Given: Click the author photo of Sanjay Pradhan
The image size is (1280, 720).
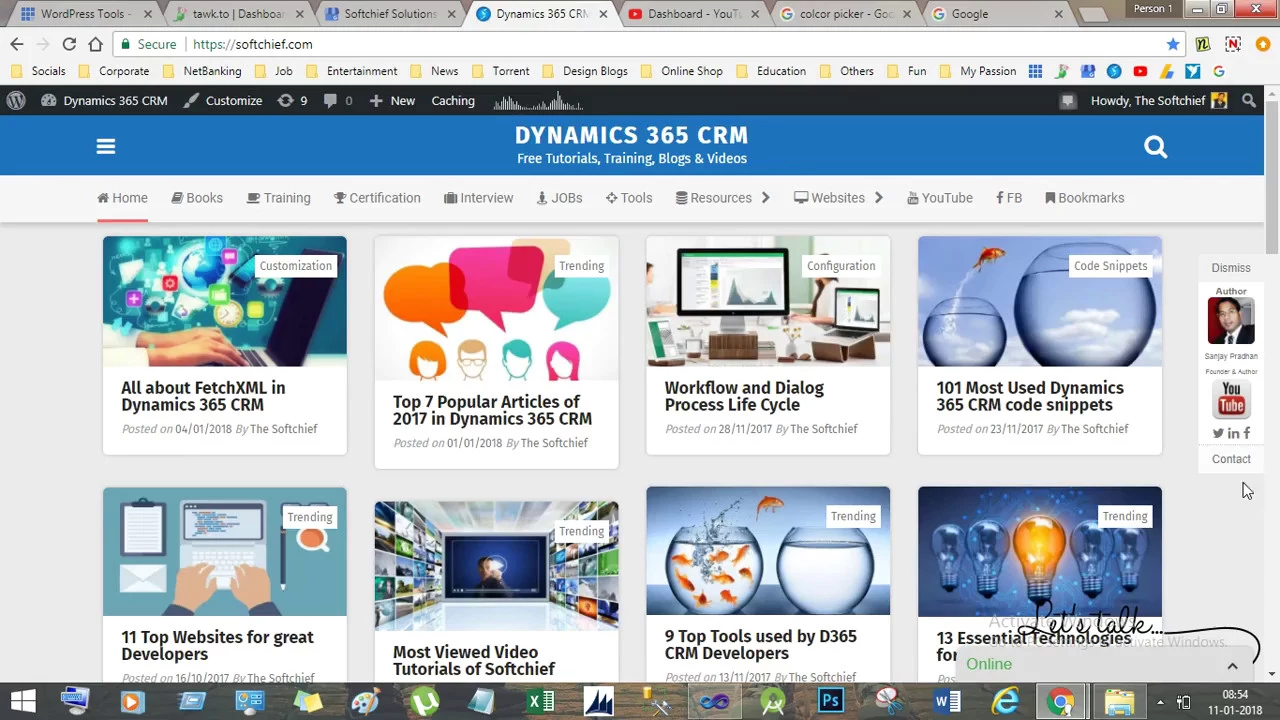Looking at the screenshot, I should [x=1231, y=321].
